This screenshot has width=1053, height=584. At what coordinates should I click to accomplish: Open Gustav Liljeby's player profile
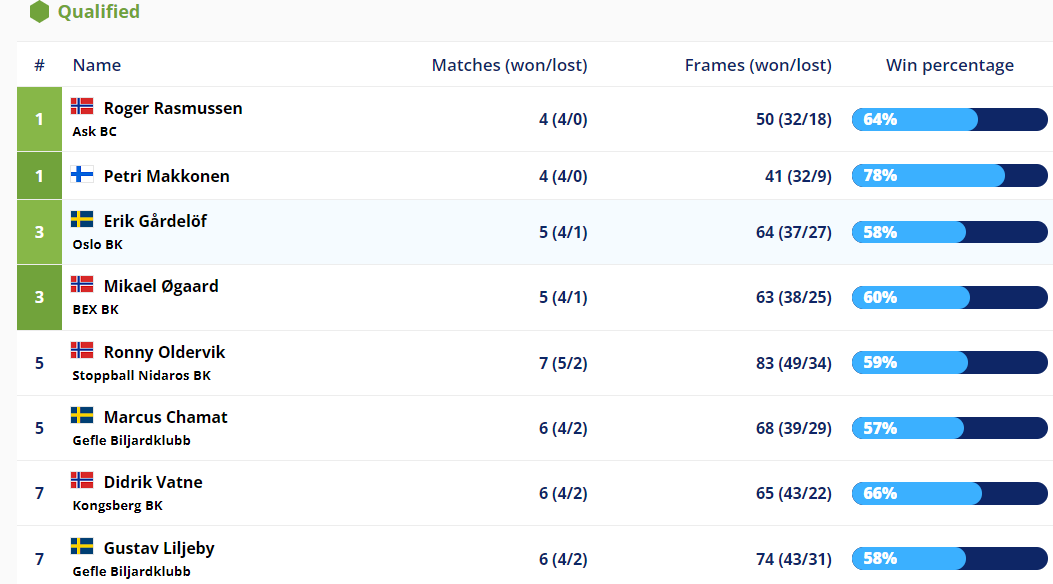pyautogui.click(x=159, y=548)
